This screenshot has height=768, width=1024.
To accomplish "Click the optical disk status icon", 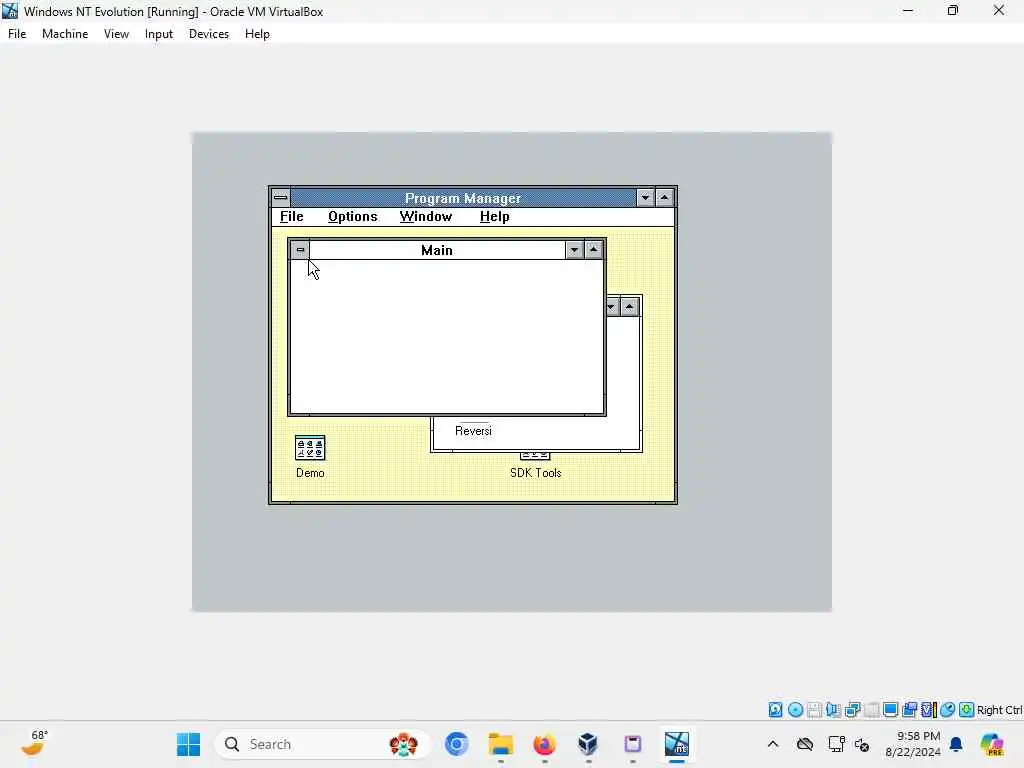I will click(795, 710).
